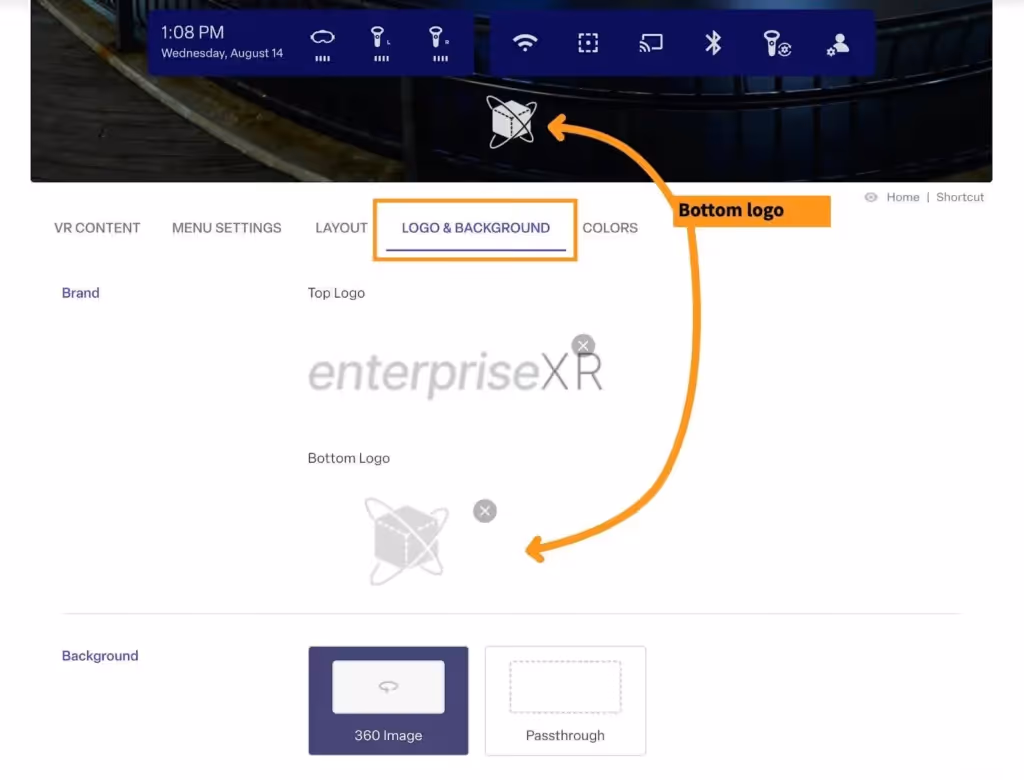This screenshot has height=780, width=1024.
Task: Open the MENU SETTINGS tab
Action: point(227,228)
